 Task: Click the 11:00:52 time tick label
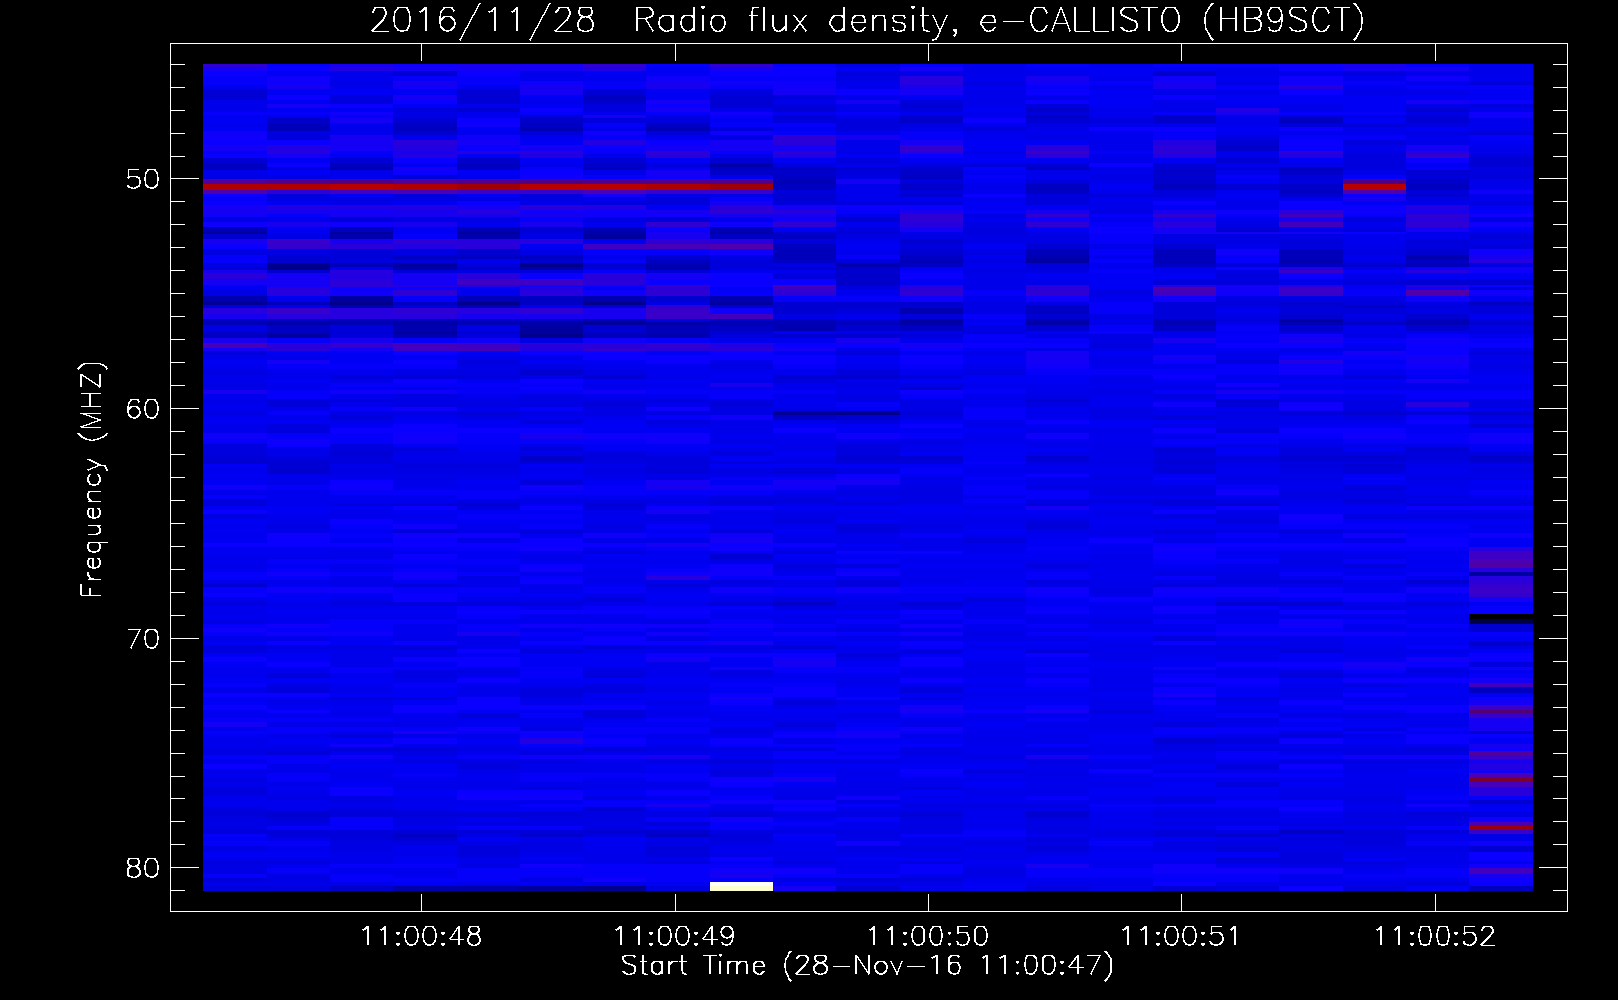(1435, 937)
